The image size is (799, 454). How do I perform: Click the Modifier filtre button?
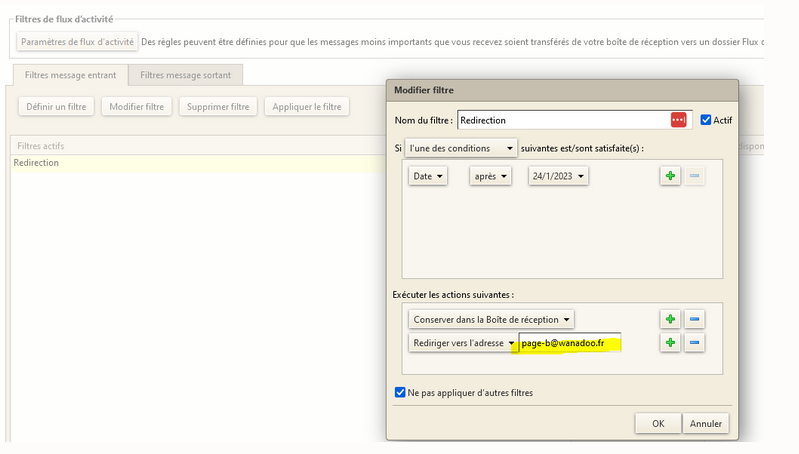point(137,106)
